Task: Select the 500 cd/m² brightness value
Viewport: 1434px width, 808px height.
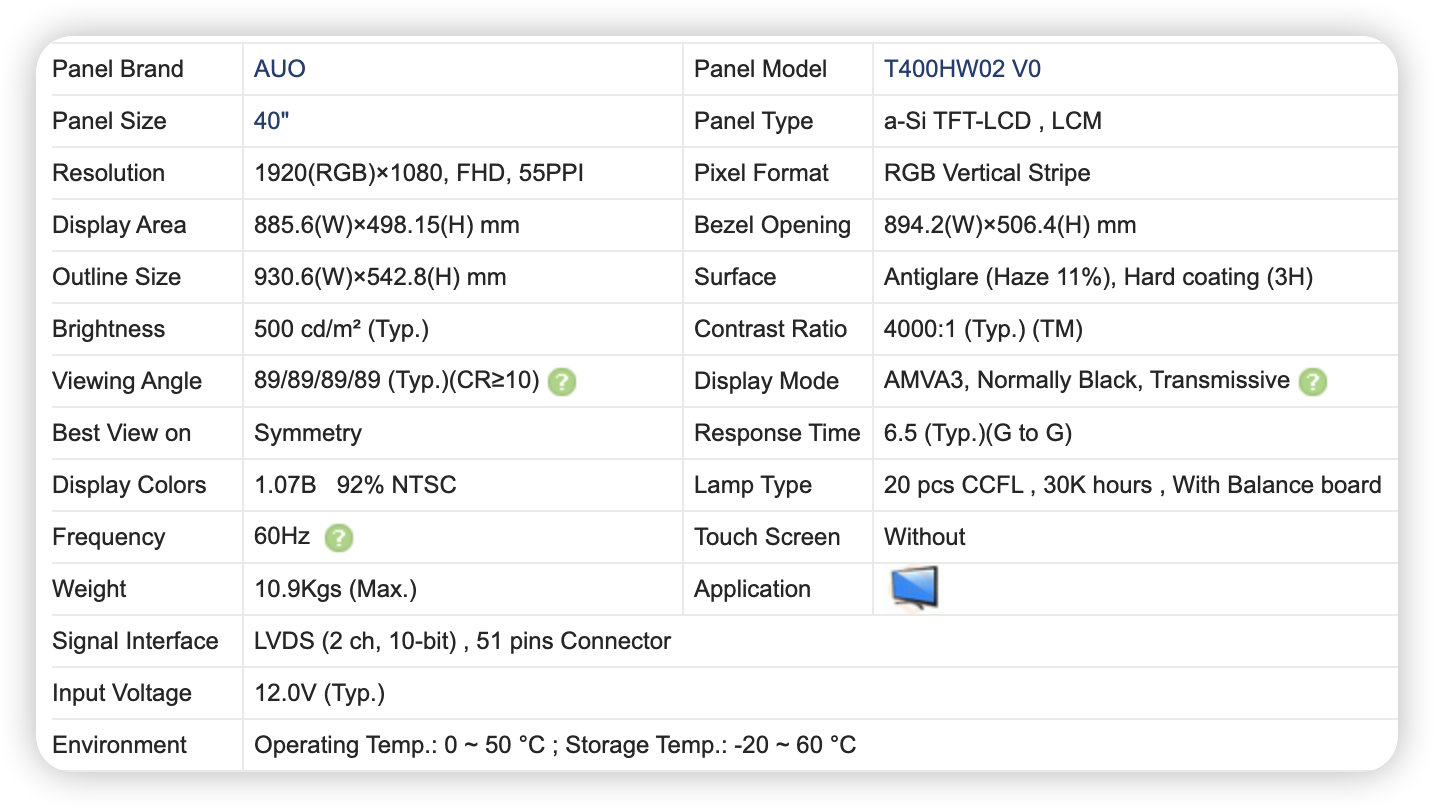Action: click(341, 329)
